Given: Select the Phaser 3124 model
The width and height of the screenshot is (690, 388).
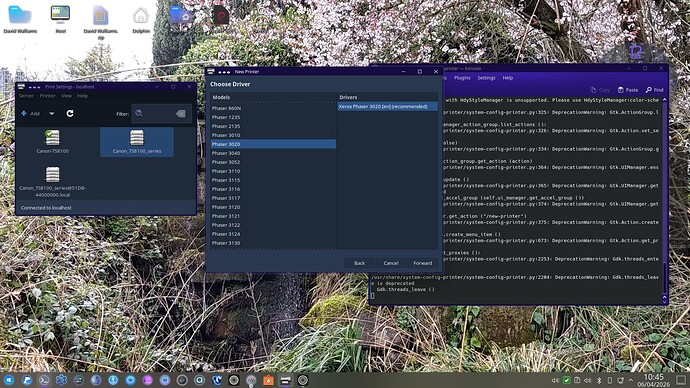Looking at the screenshot, I should pos(273,234).
